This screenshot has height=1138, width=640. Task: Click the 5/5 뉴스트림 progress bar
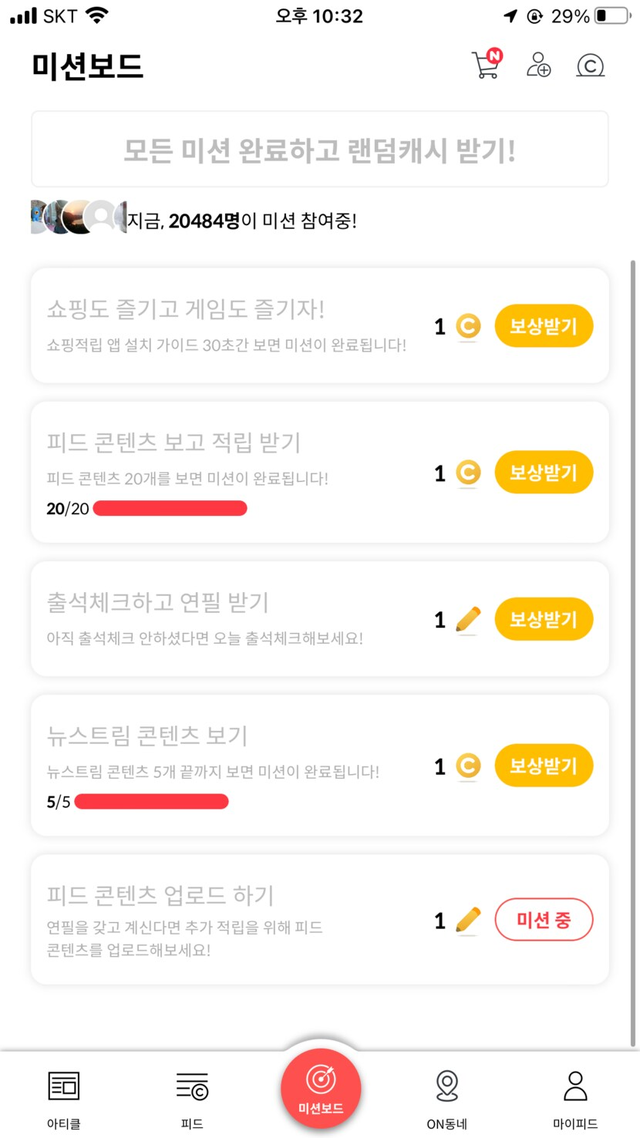click(x=151, y=802)
